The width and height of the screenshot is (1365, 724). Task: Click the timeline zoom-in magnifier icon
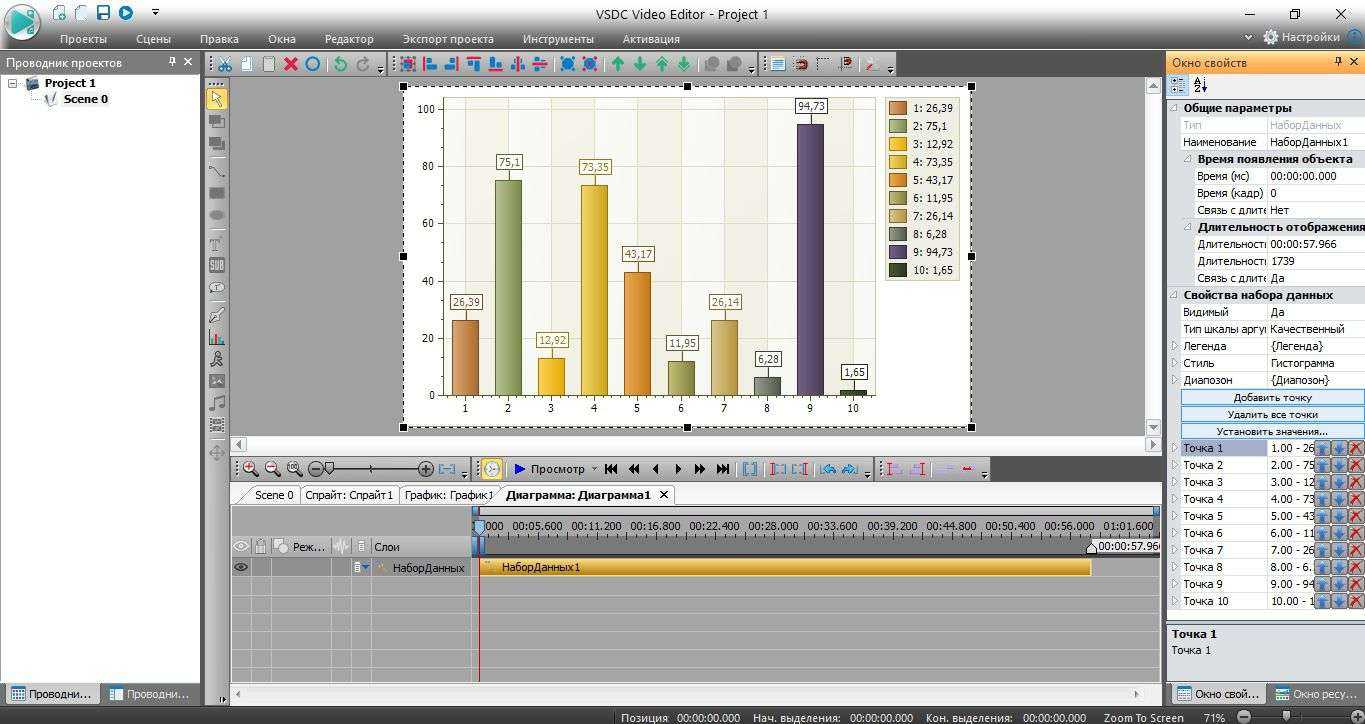[250, 468]
